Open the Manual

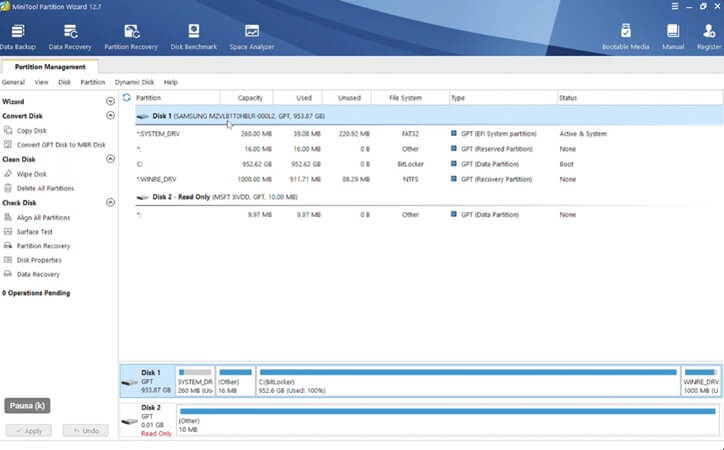pyautogui.click(x=673, y=37)
